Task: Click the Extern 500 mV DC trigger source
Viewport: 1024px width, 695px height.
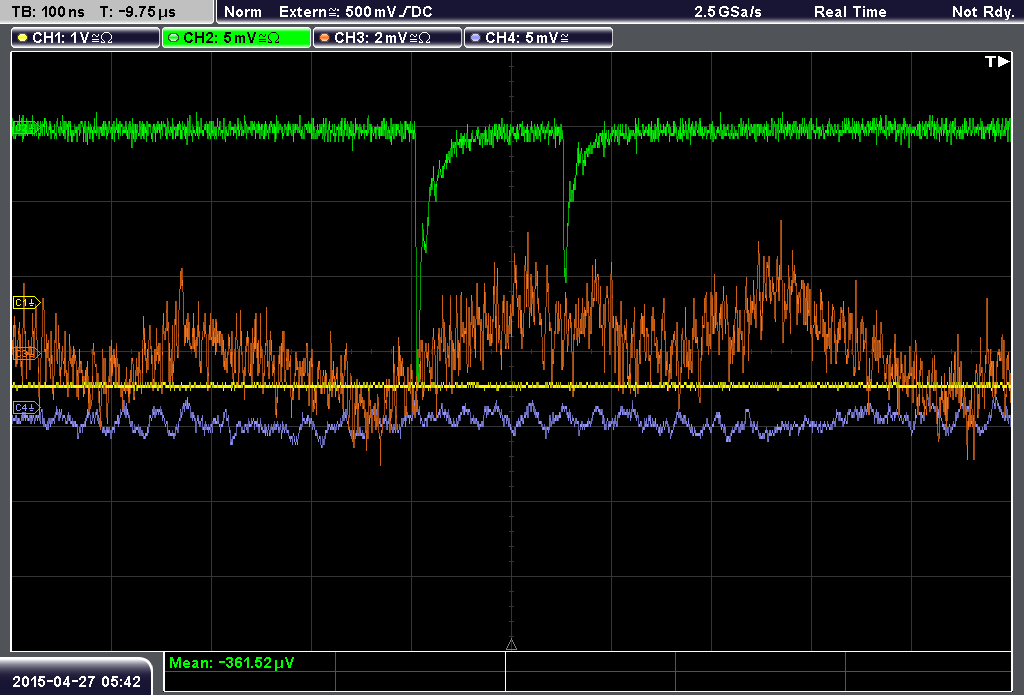Action: point(355,12)
